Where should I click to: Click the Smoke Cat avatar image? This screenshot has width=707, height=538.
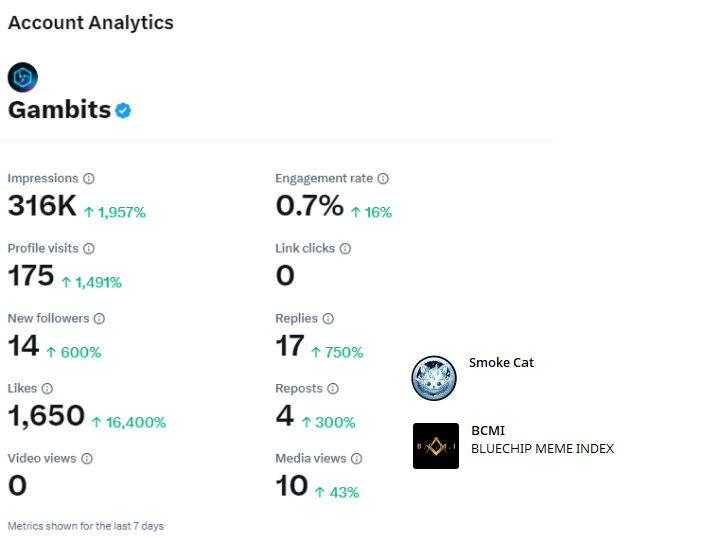(x=434, y=378)
